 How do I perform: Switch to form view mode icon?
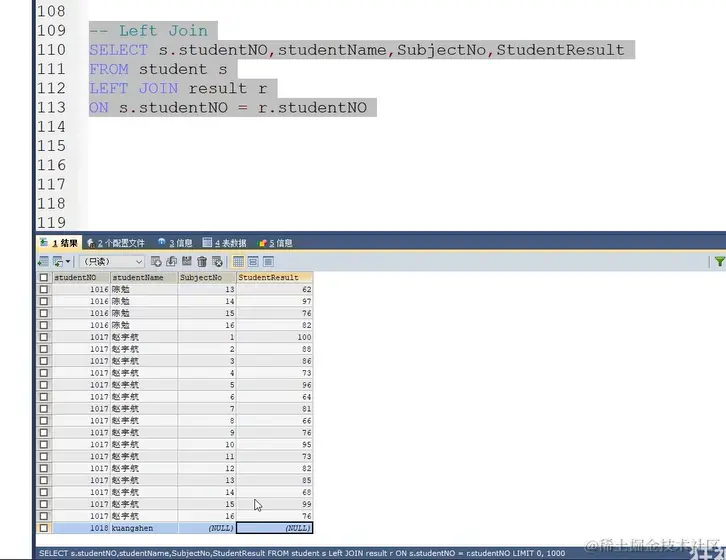(253, 262)
